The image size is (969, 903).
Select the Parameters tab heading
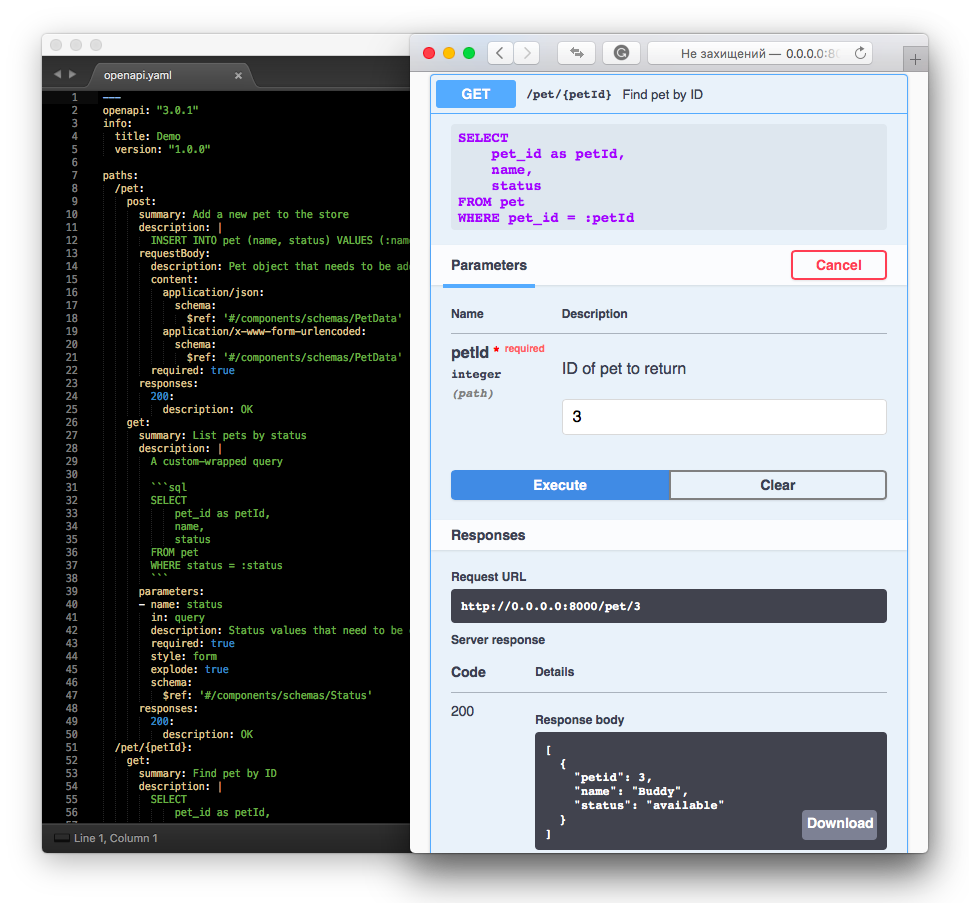pyautogui.click(x=489, y=265)
